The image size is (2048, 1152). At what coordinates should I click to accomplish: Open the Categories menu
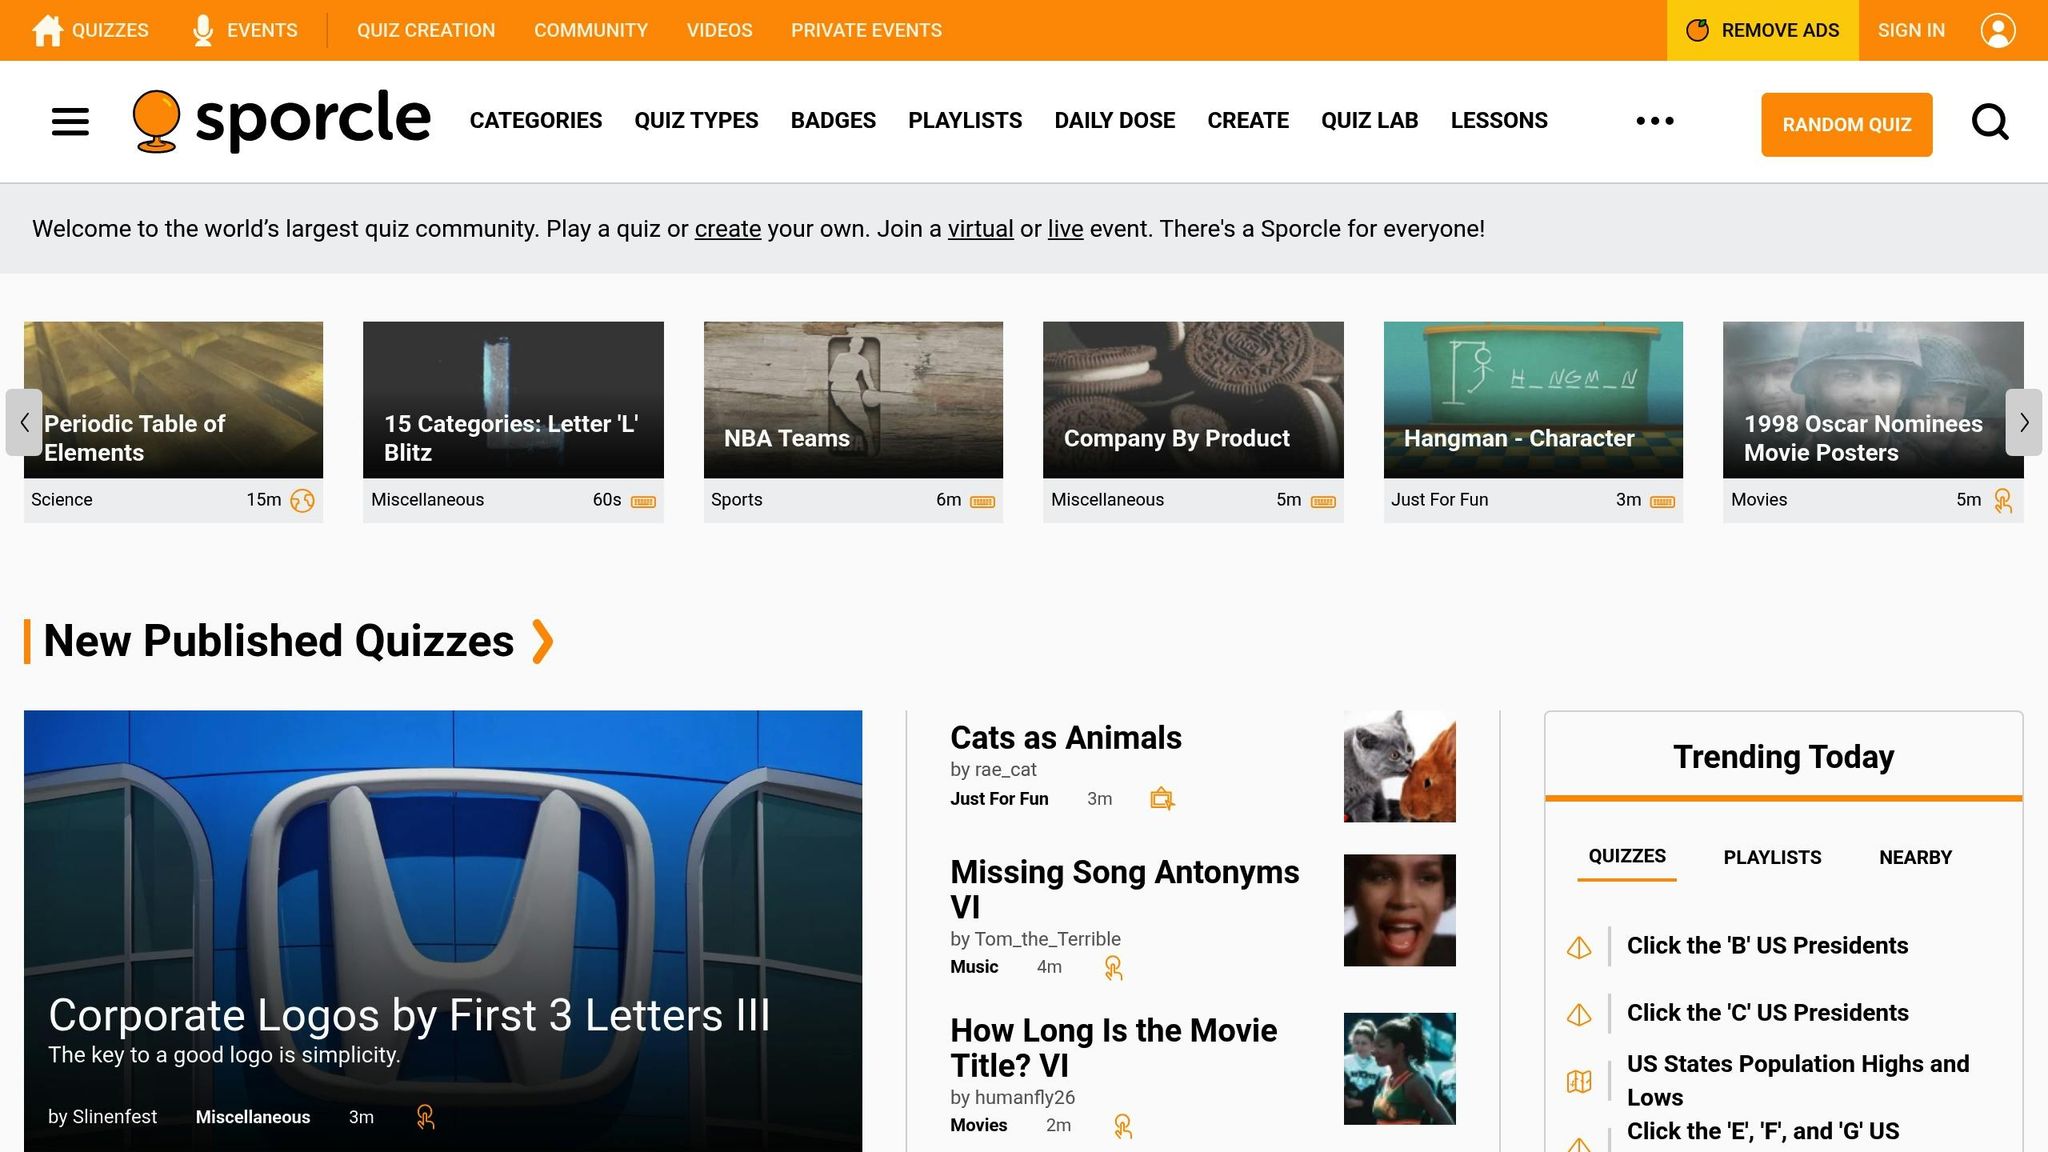click(536, 121)
